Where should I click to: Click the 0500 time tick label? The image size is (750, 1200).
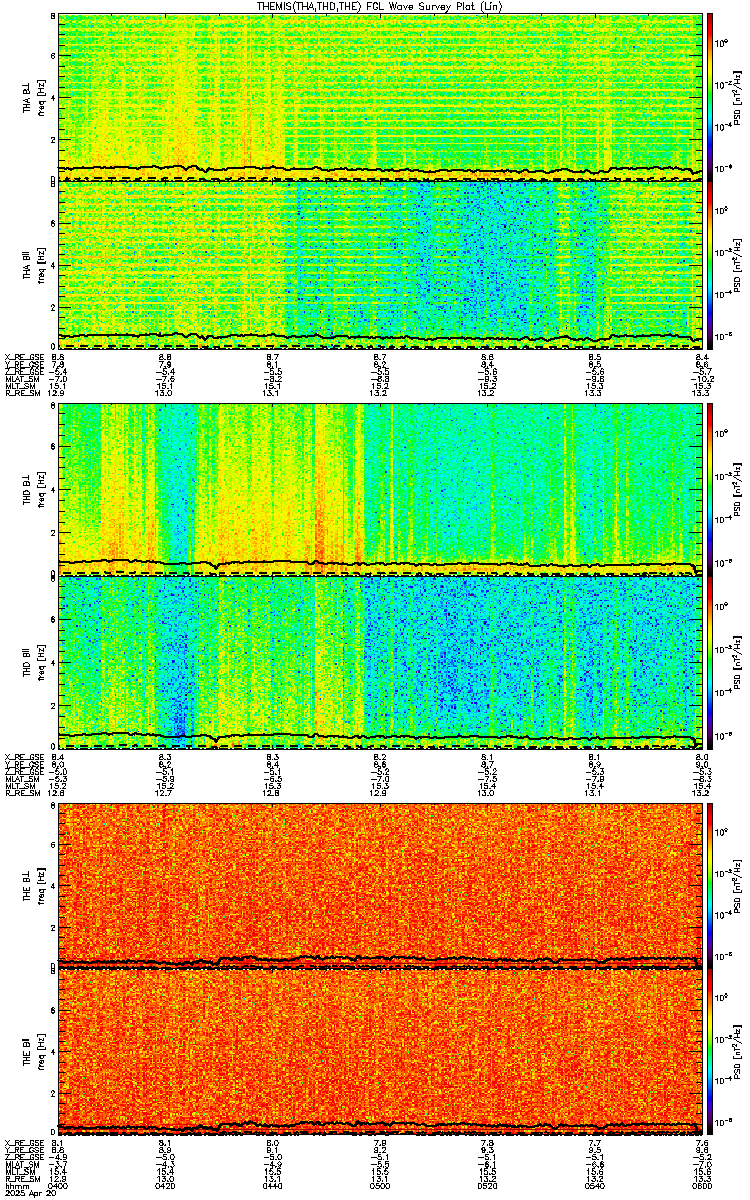(380, 1187)
